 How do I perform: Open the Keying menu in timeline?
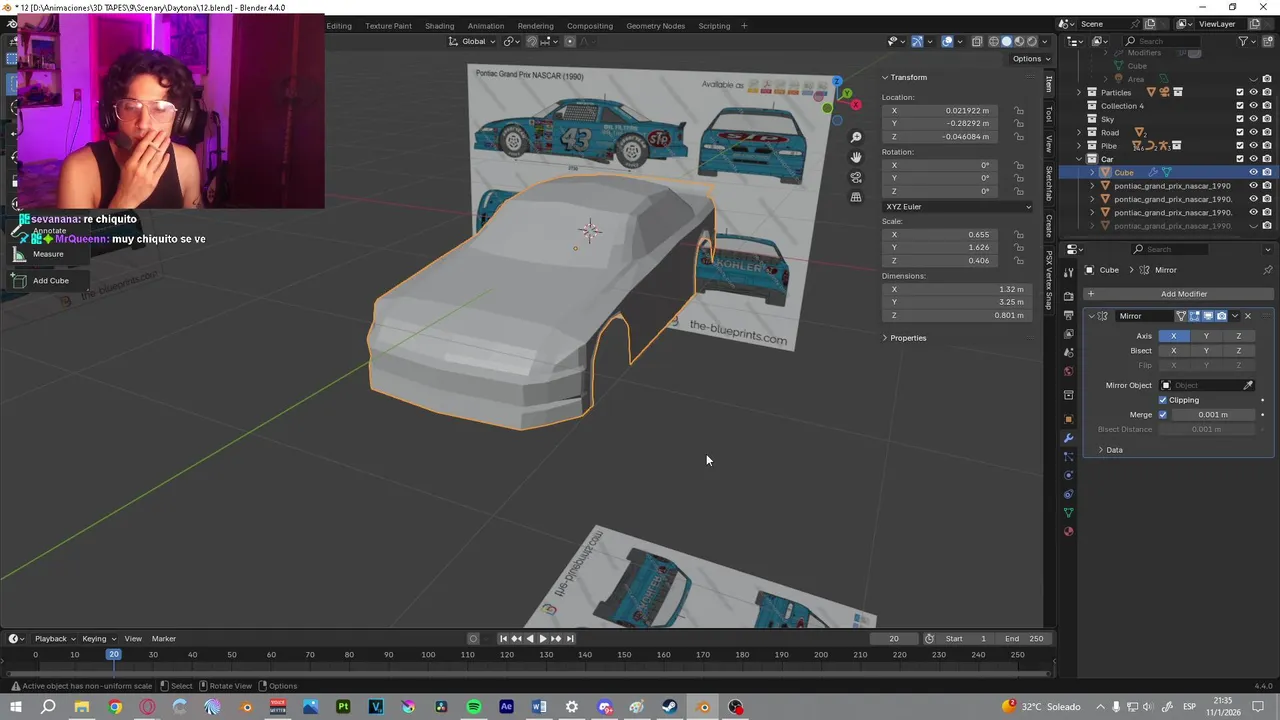tap(97, 639)
